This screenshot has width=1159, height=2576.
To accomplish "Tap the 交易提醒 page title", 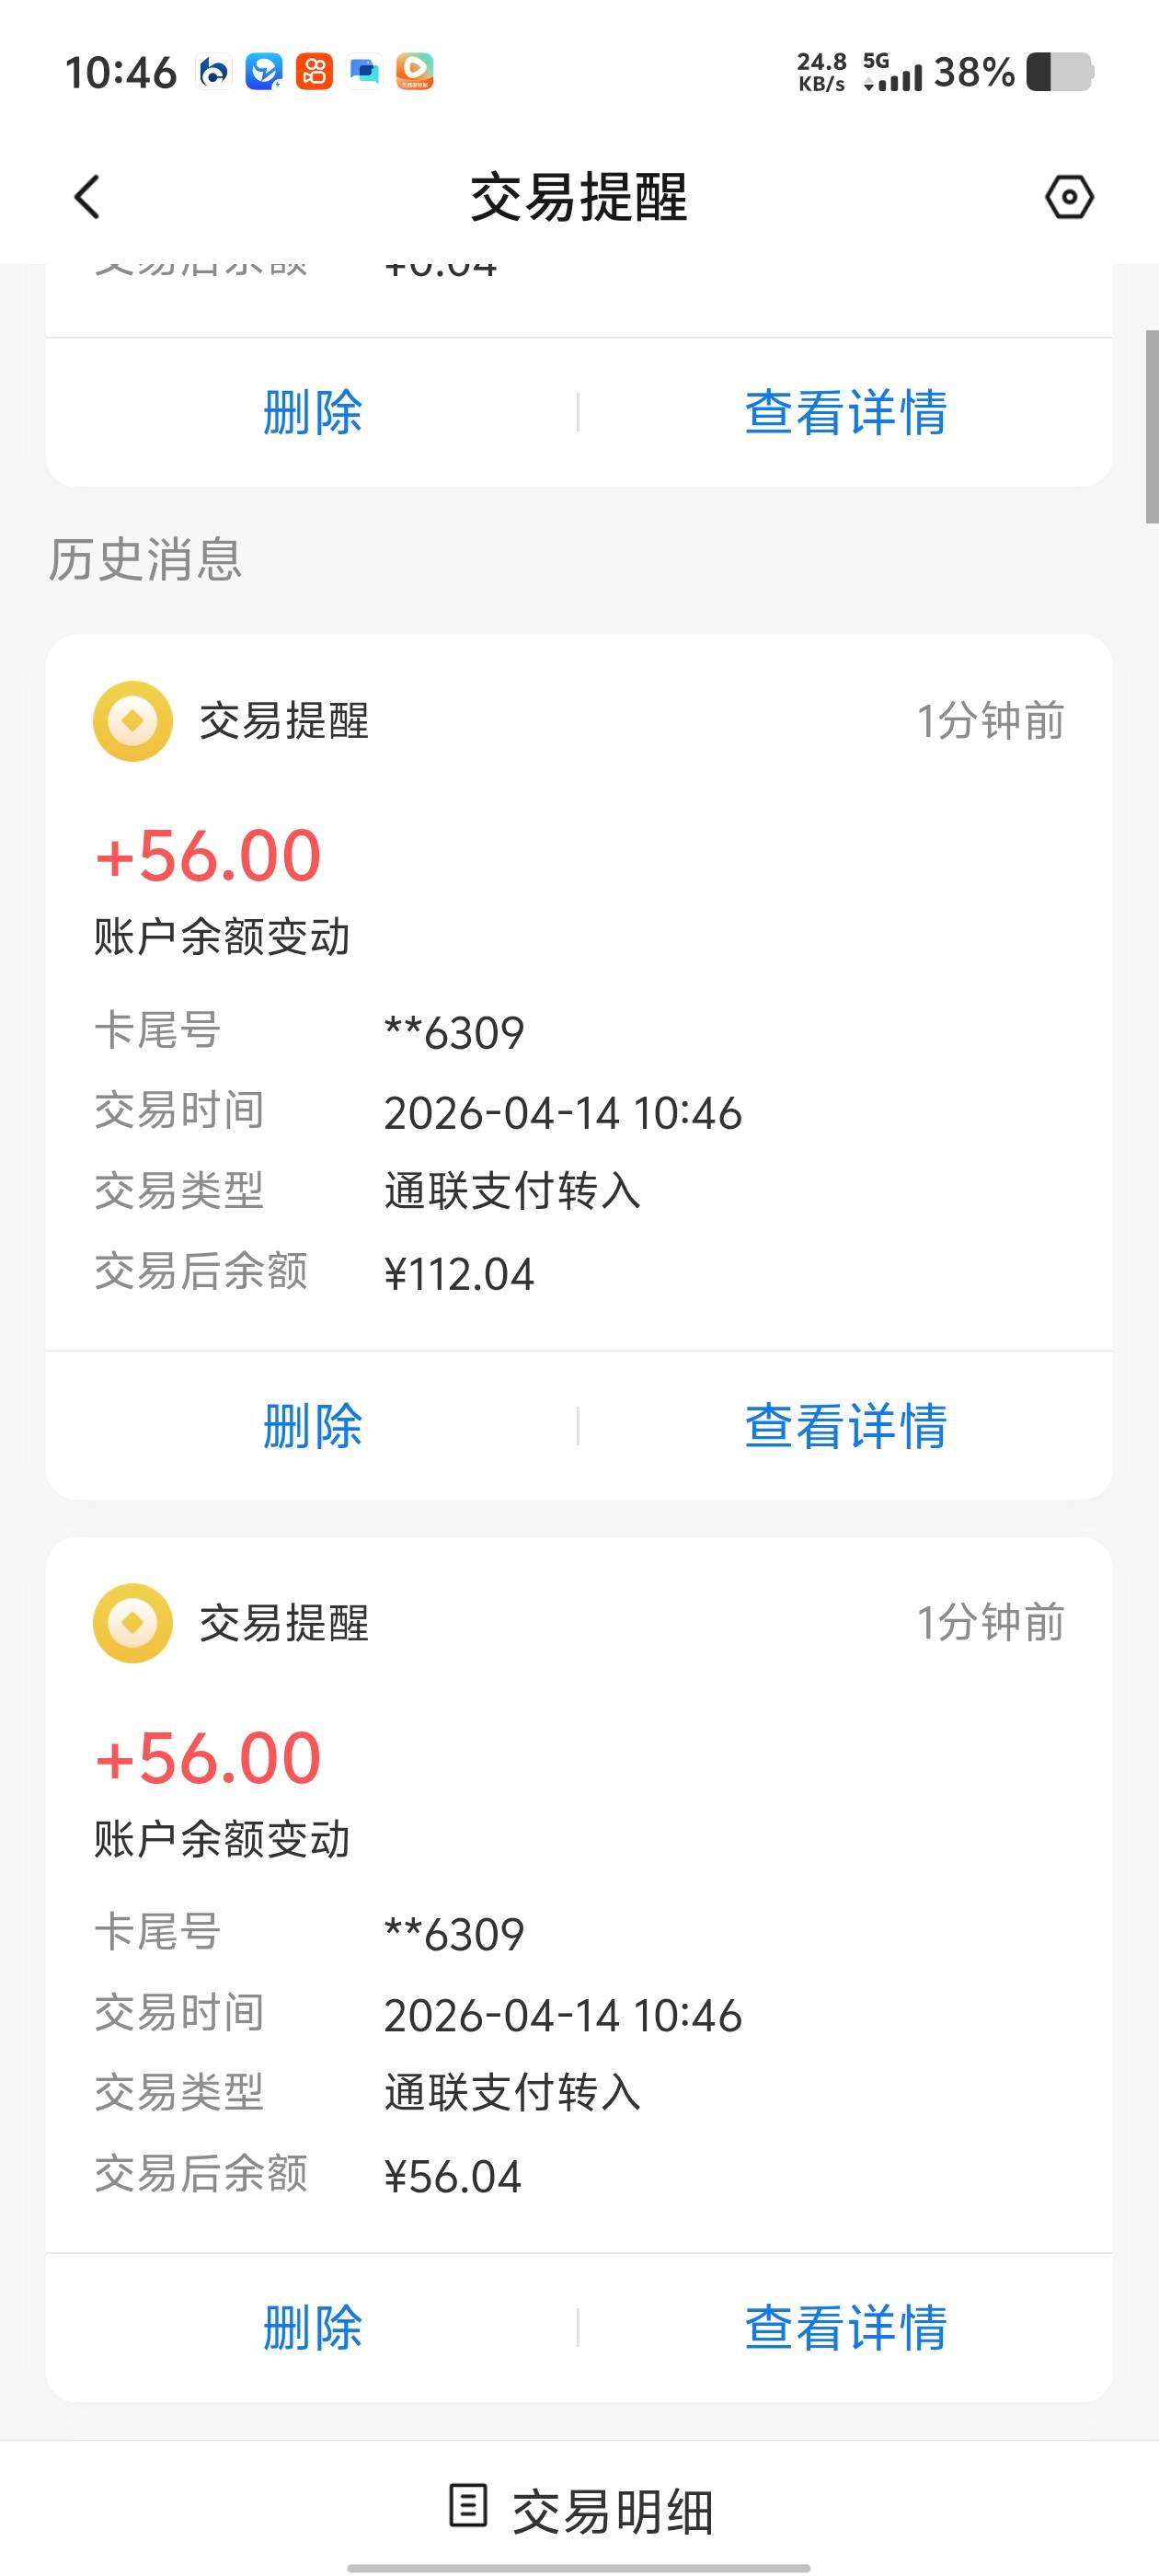I will tap(579, 197).
